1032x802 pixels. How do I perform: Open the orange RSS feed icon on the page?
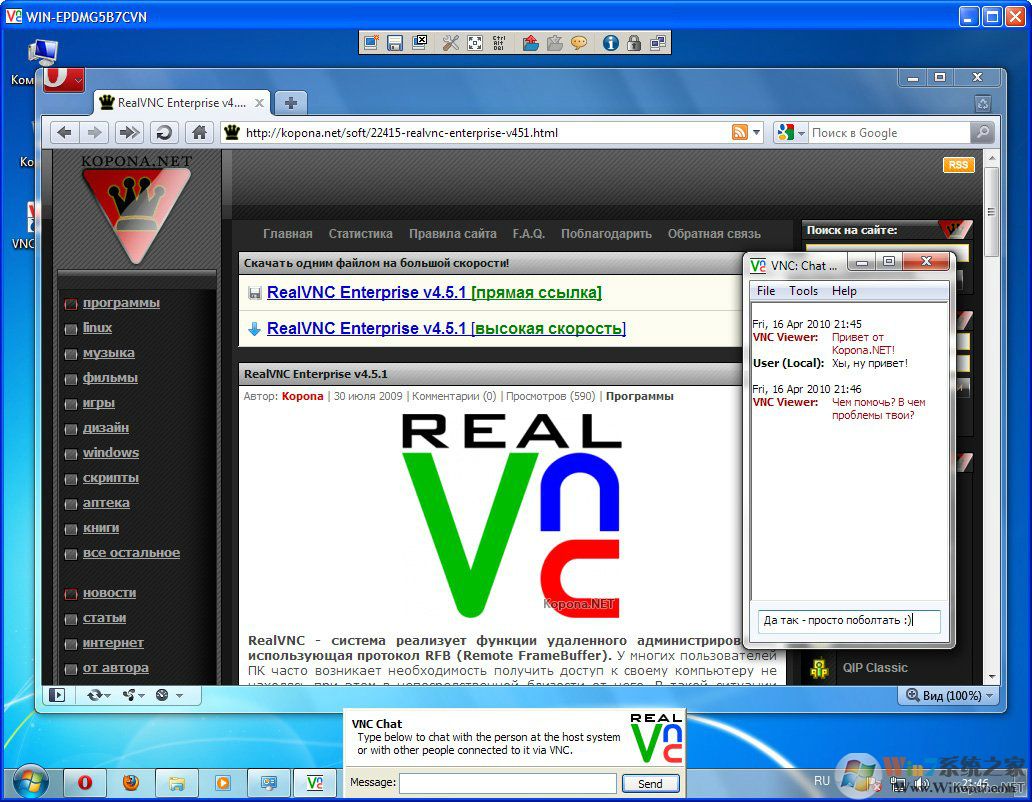(958, 164)
